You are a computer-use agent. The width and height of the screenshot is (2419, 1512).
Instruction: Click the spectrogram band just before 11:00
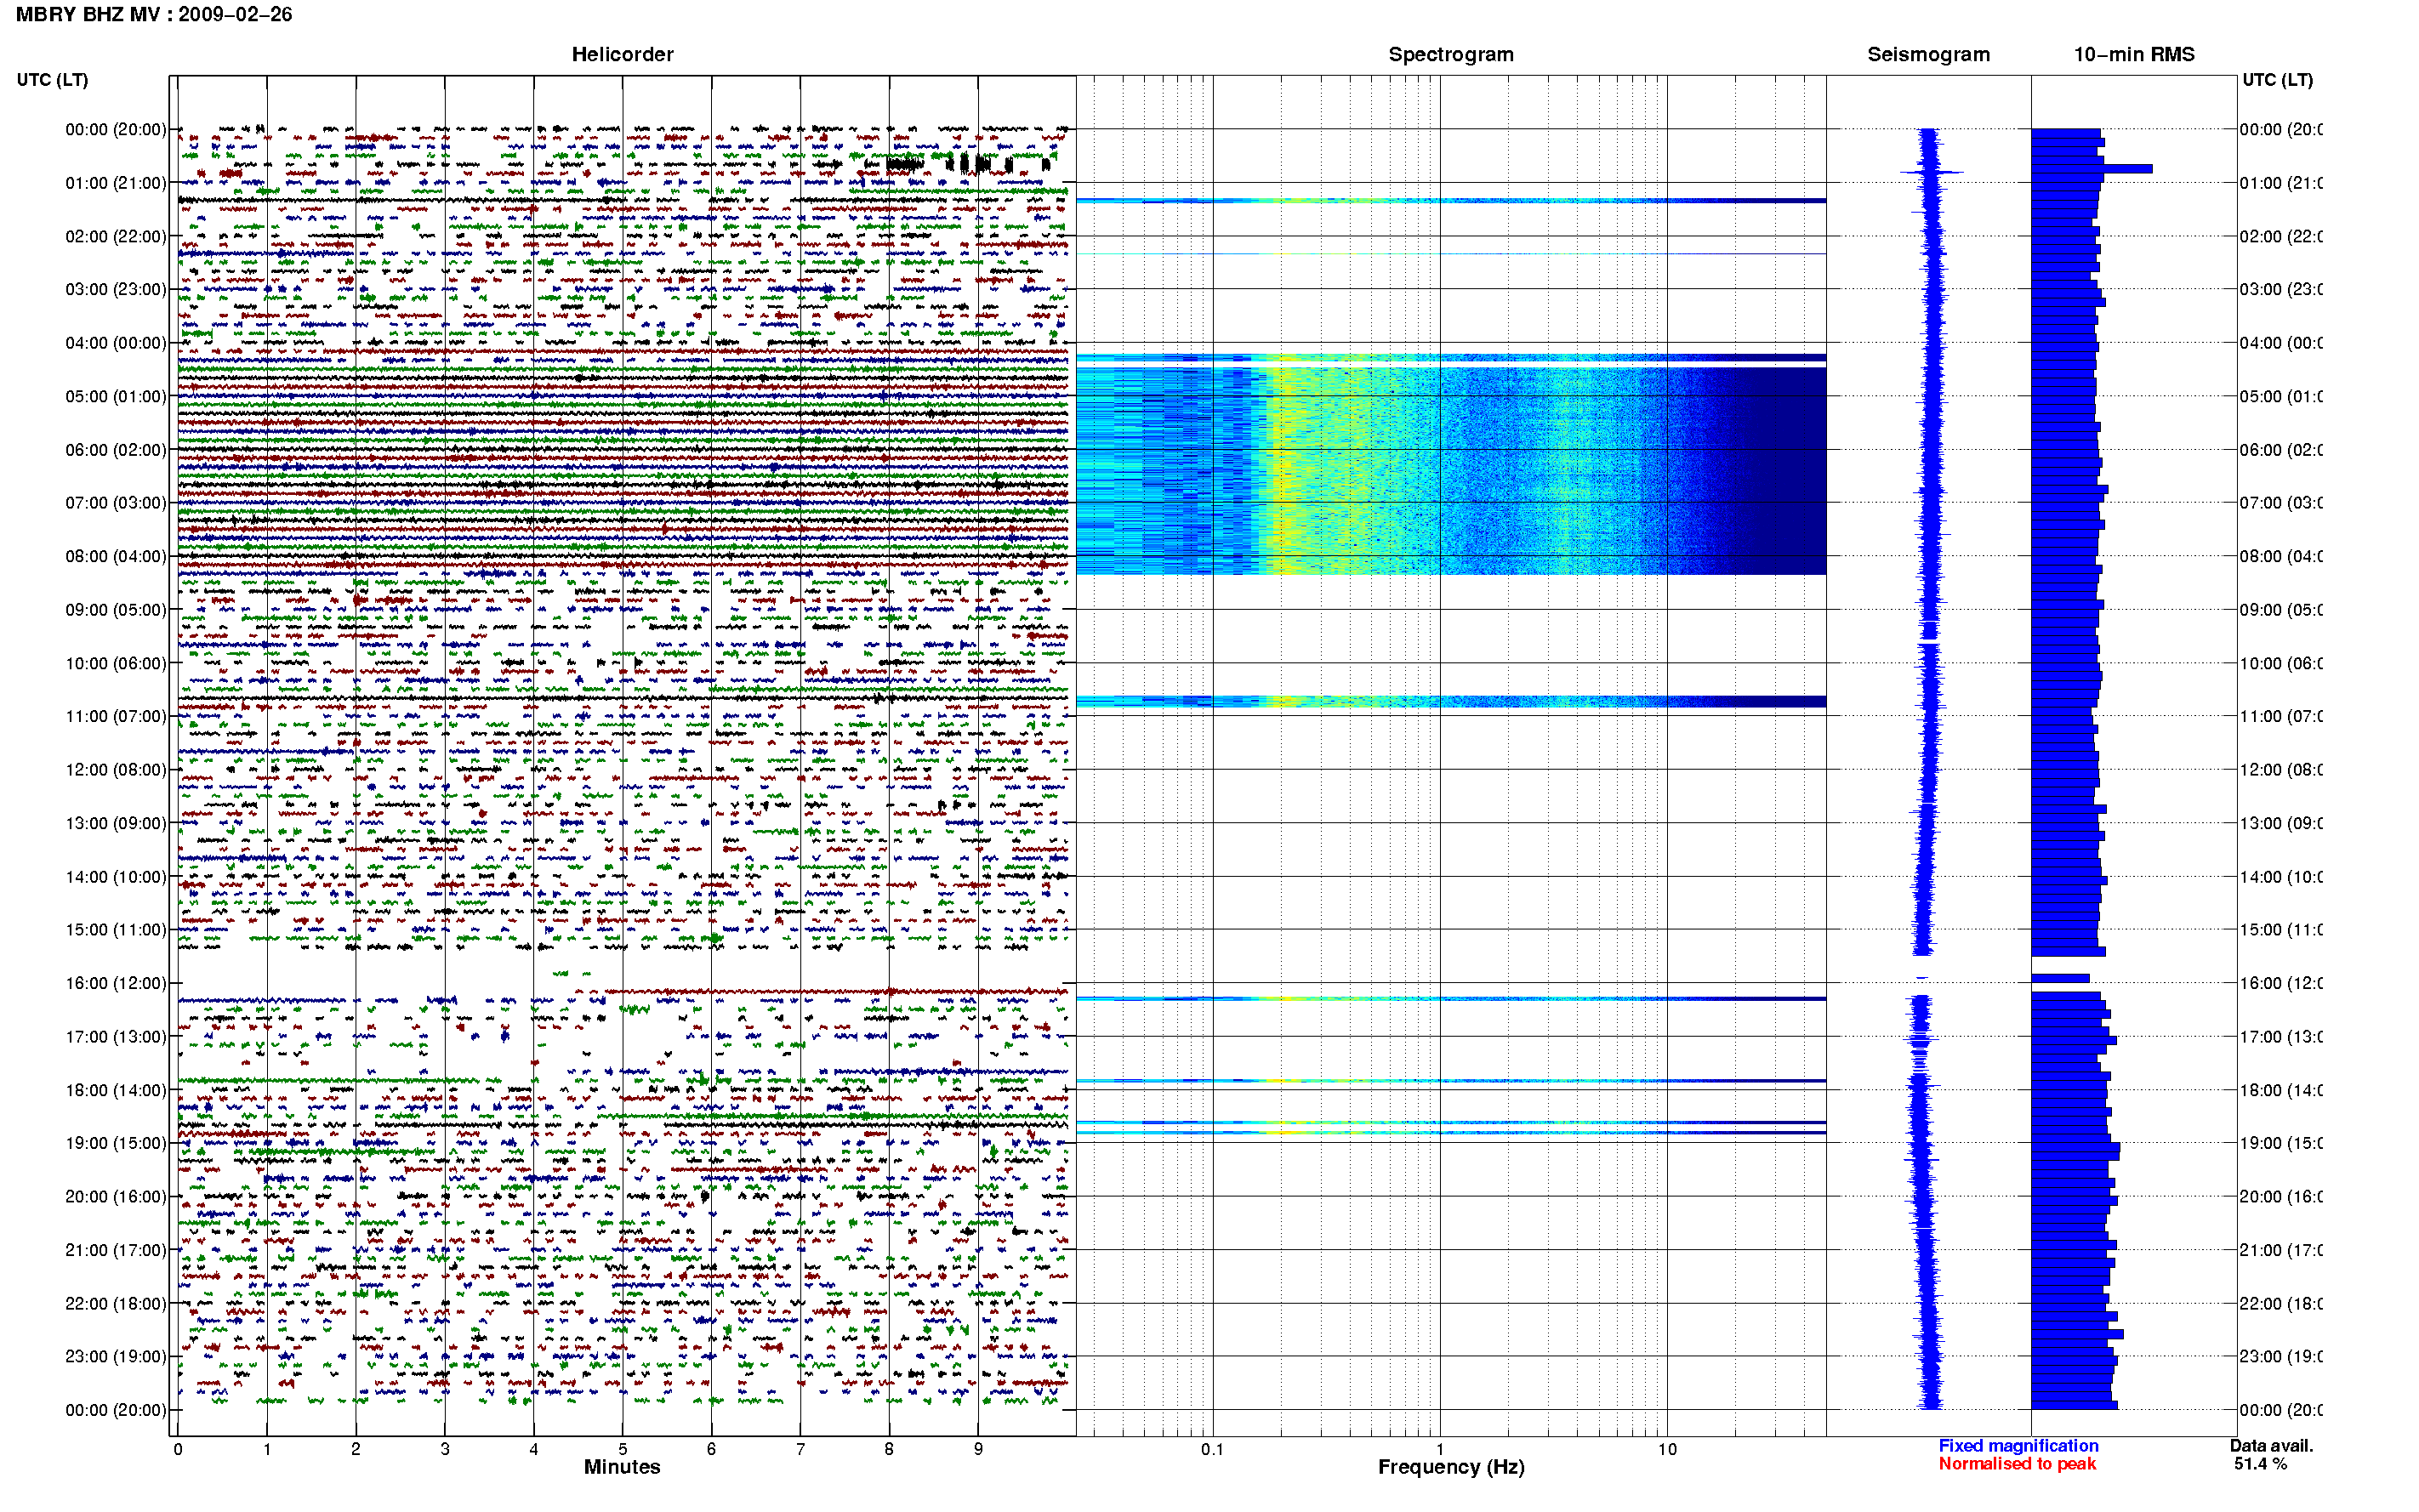pos(1451,702)
